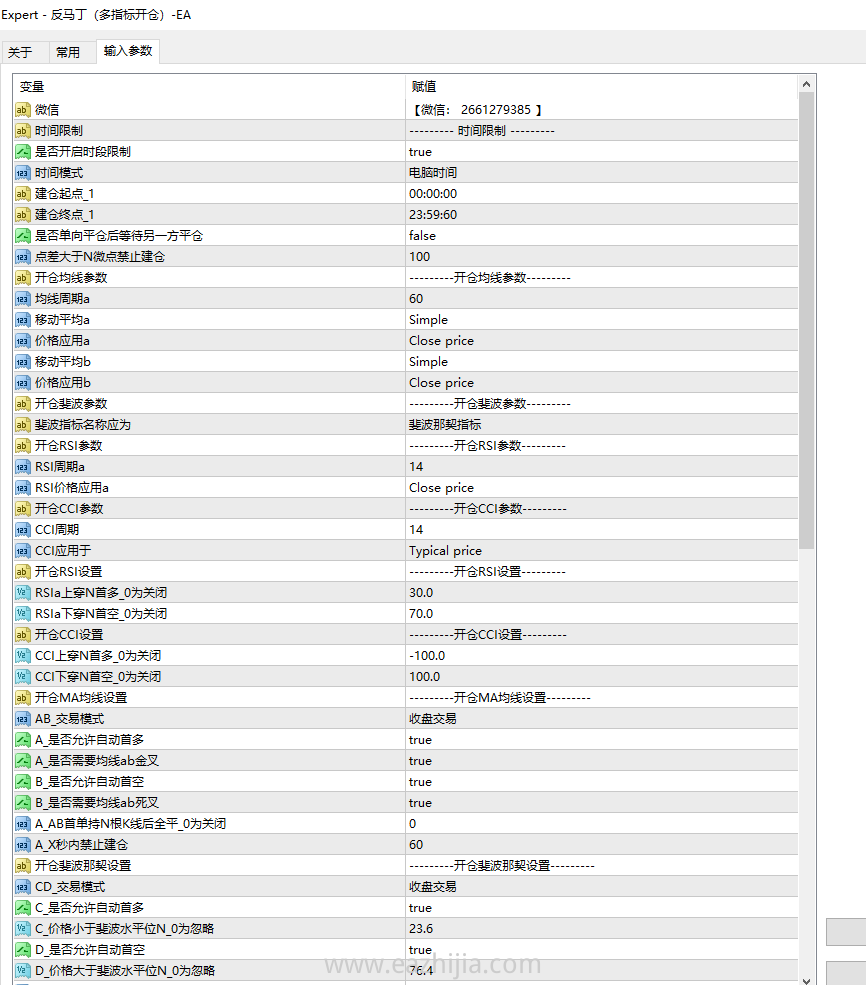Click the vertical scrollbar thumb

tap(806, 320)
